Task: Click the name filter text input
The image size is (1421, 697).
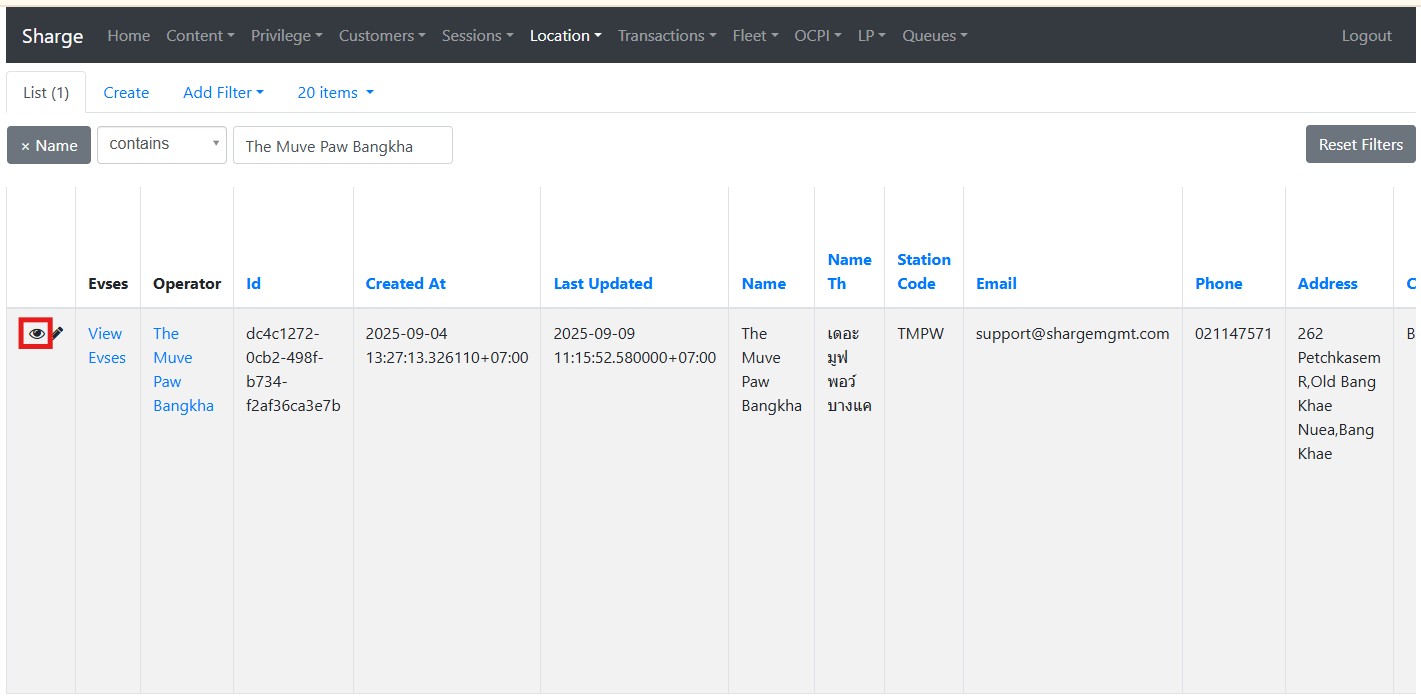Action: point(342,145)
